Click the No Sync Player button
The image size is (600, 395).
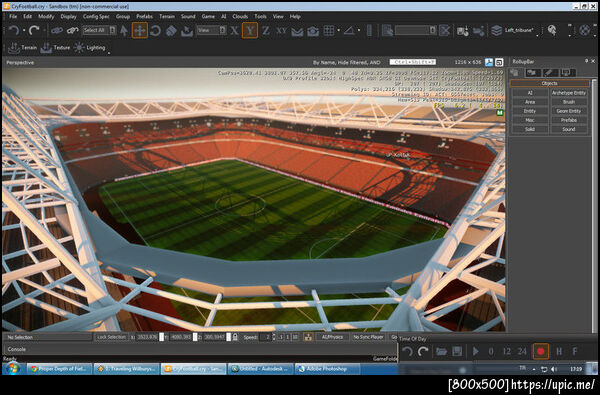click(368, 337)
